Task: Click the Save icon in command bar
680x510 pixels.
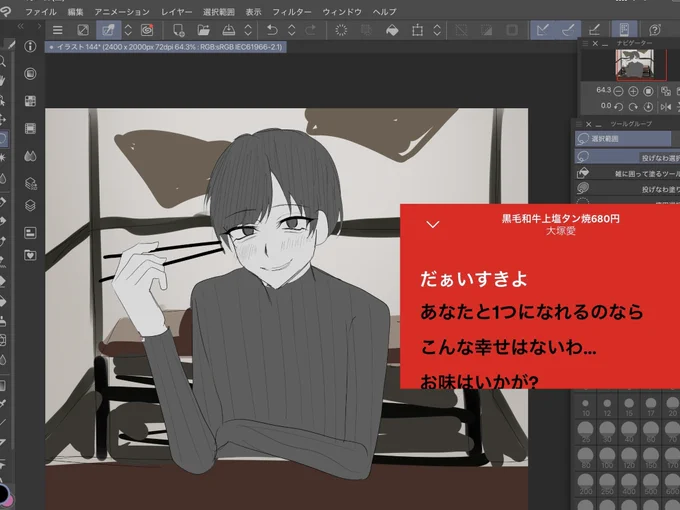Action: coord(229,30)
